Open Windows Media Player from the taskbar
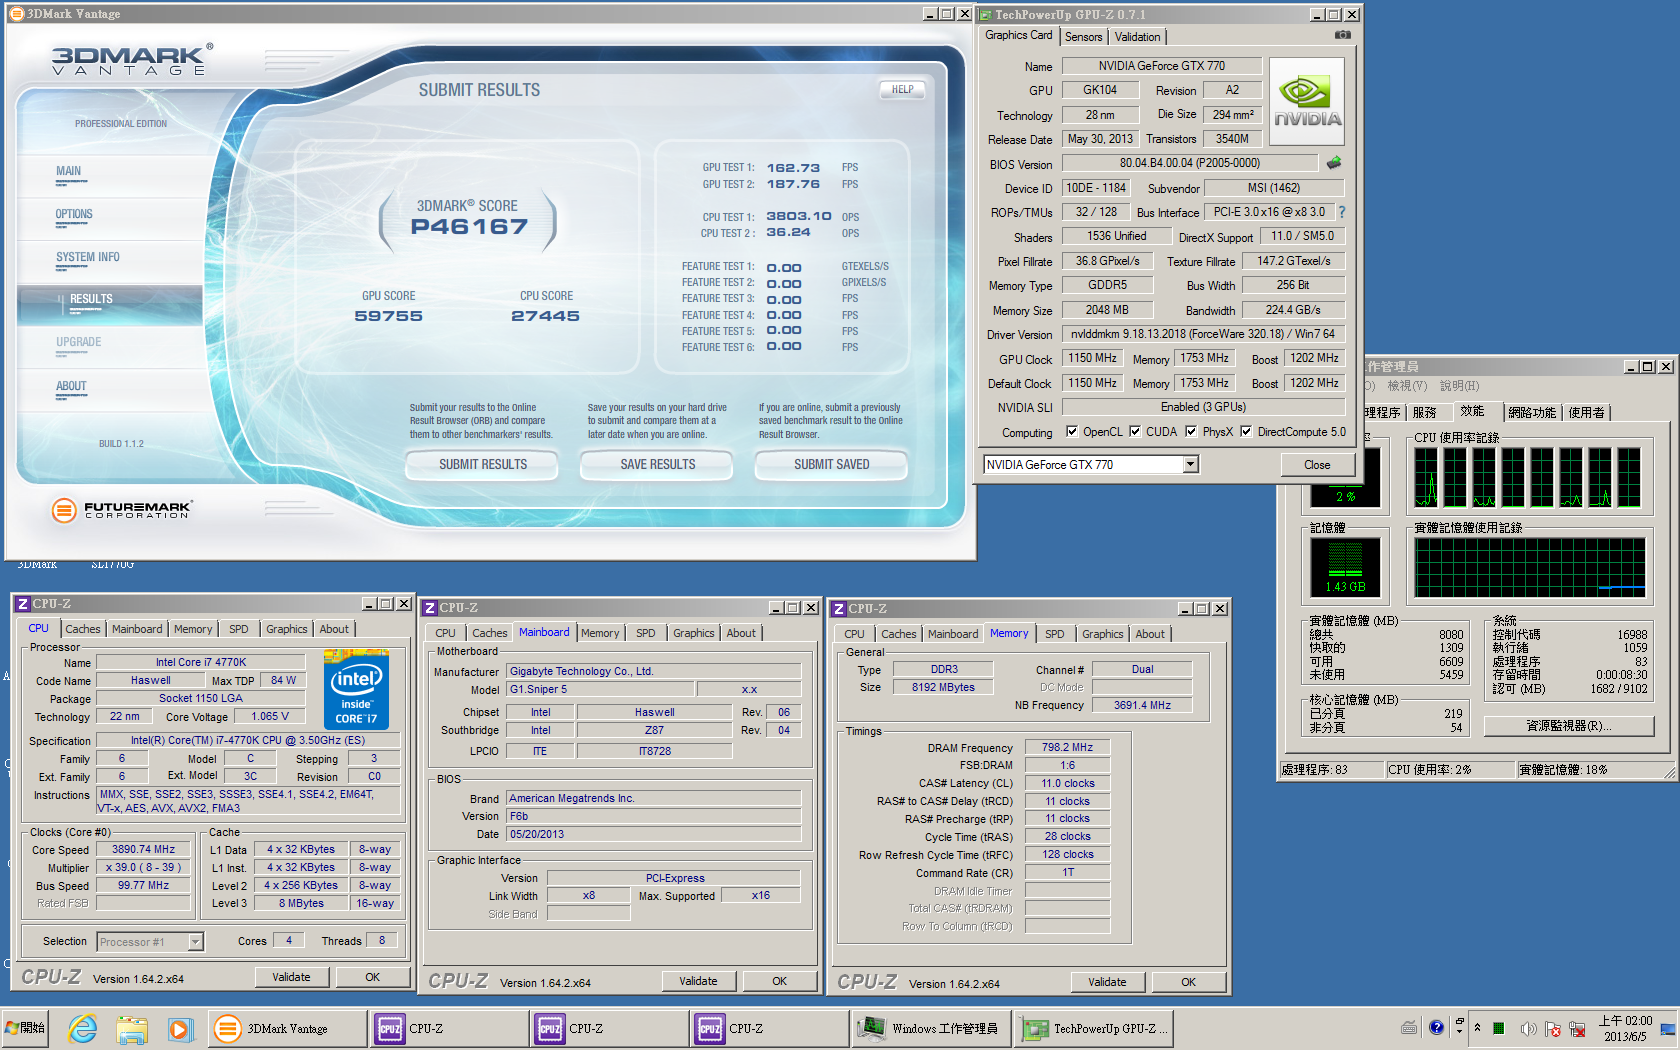The width and height of the screenshot is (1680, 1050). (x=179, y=1028)
